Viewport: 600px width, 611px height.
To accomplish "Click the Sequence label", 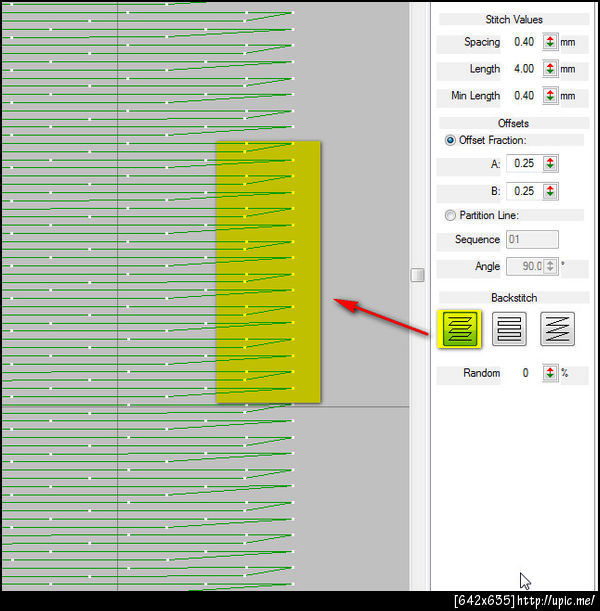I will [x=477, y=239].
